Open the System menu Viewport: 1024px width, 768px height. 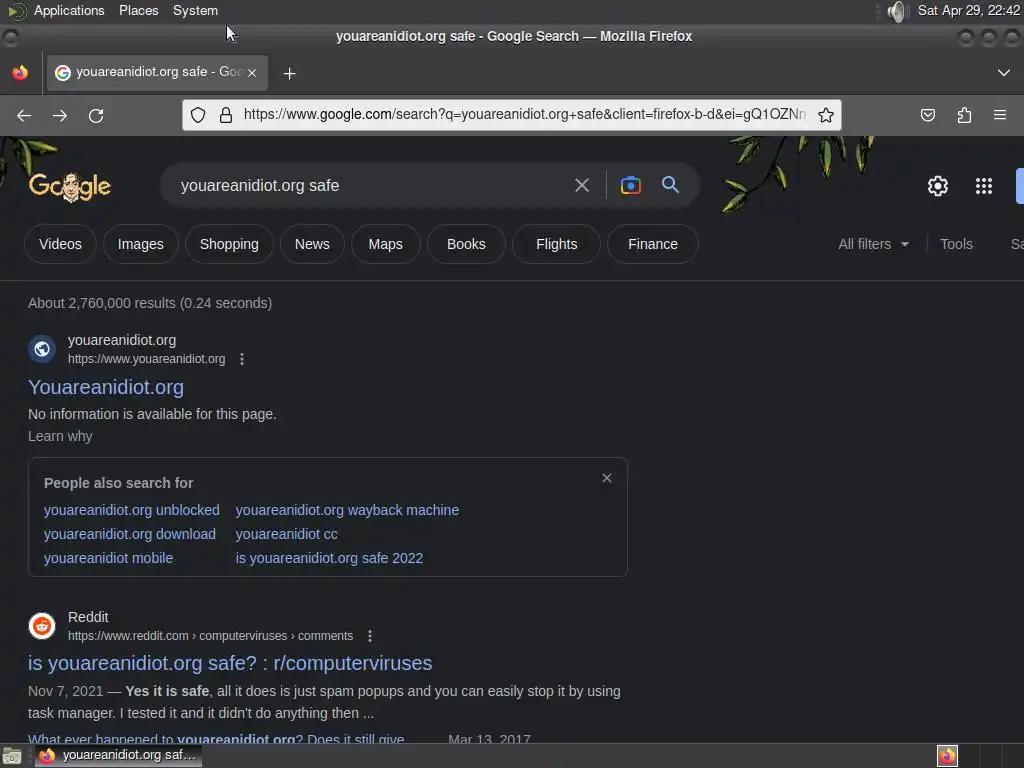pyautogui.click(x=195, y=10)
